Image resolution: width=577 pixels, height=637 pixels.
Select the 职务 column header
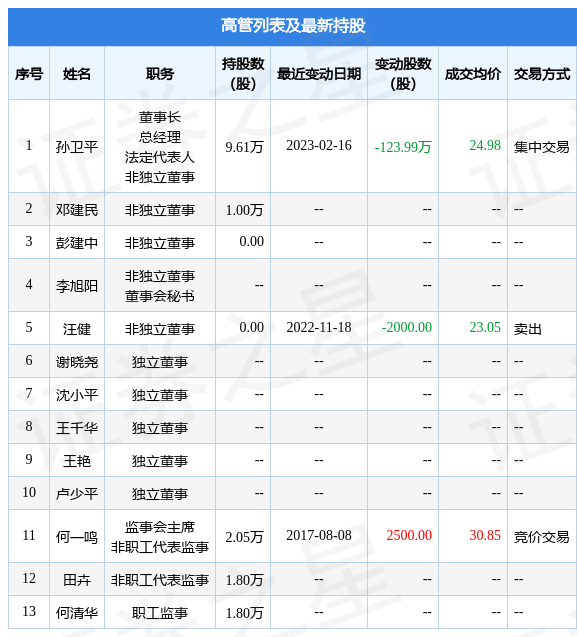click(160, 74)
